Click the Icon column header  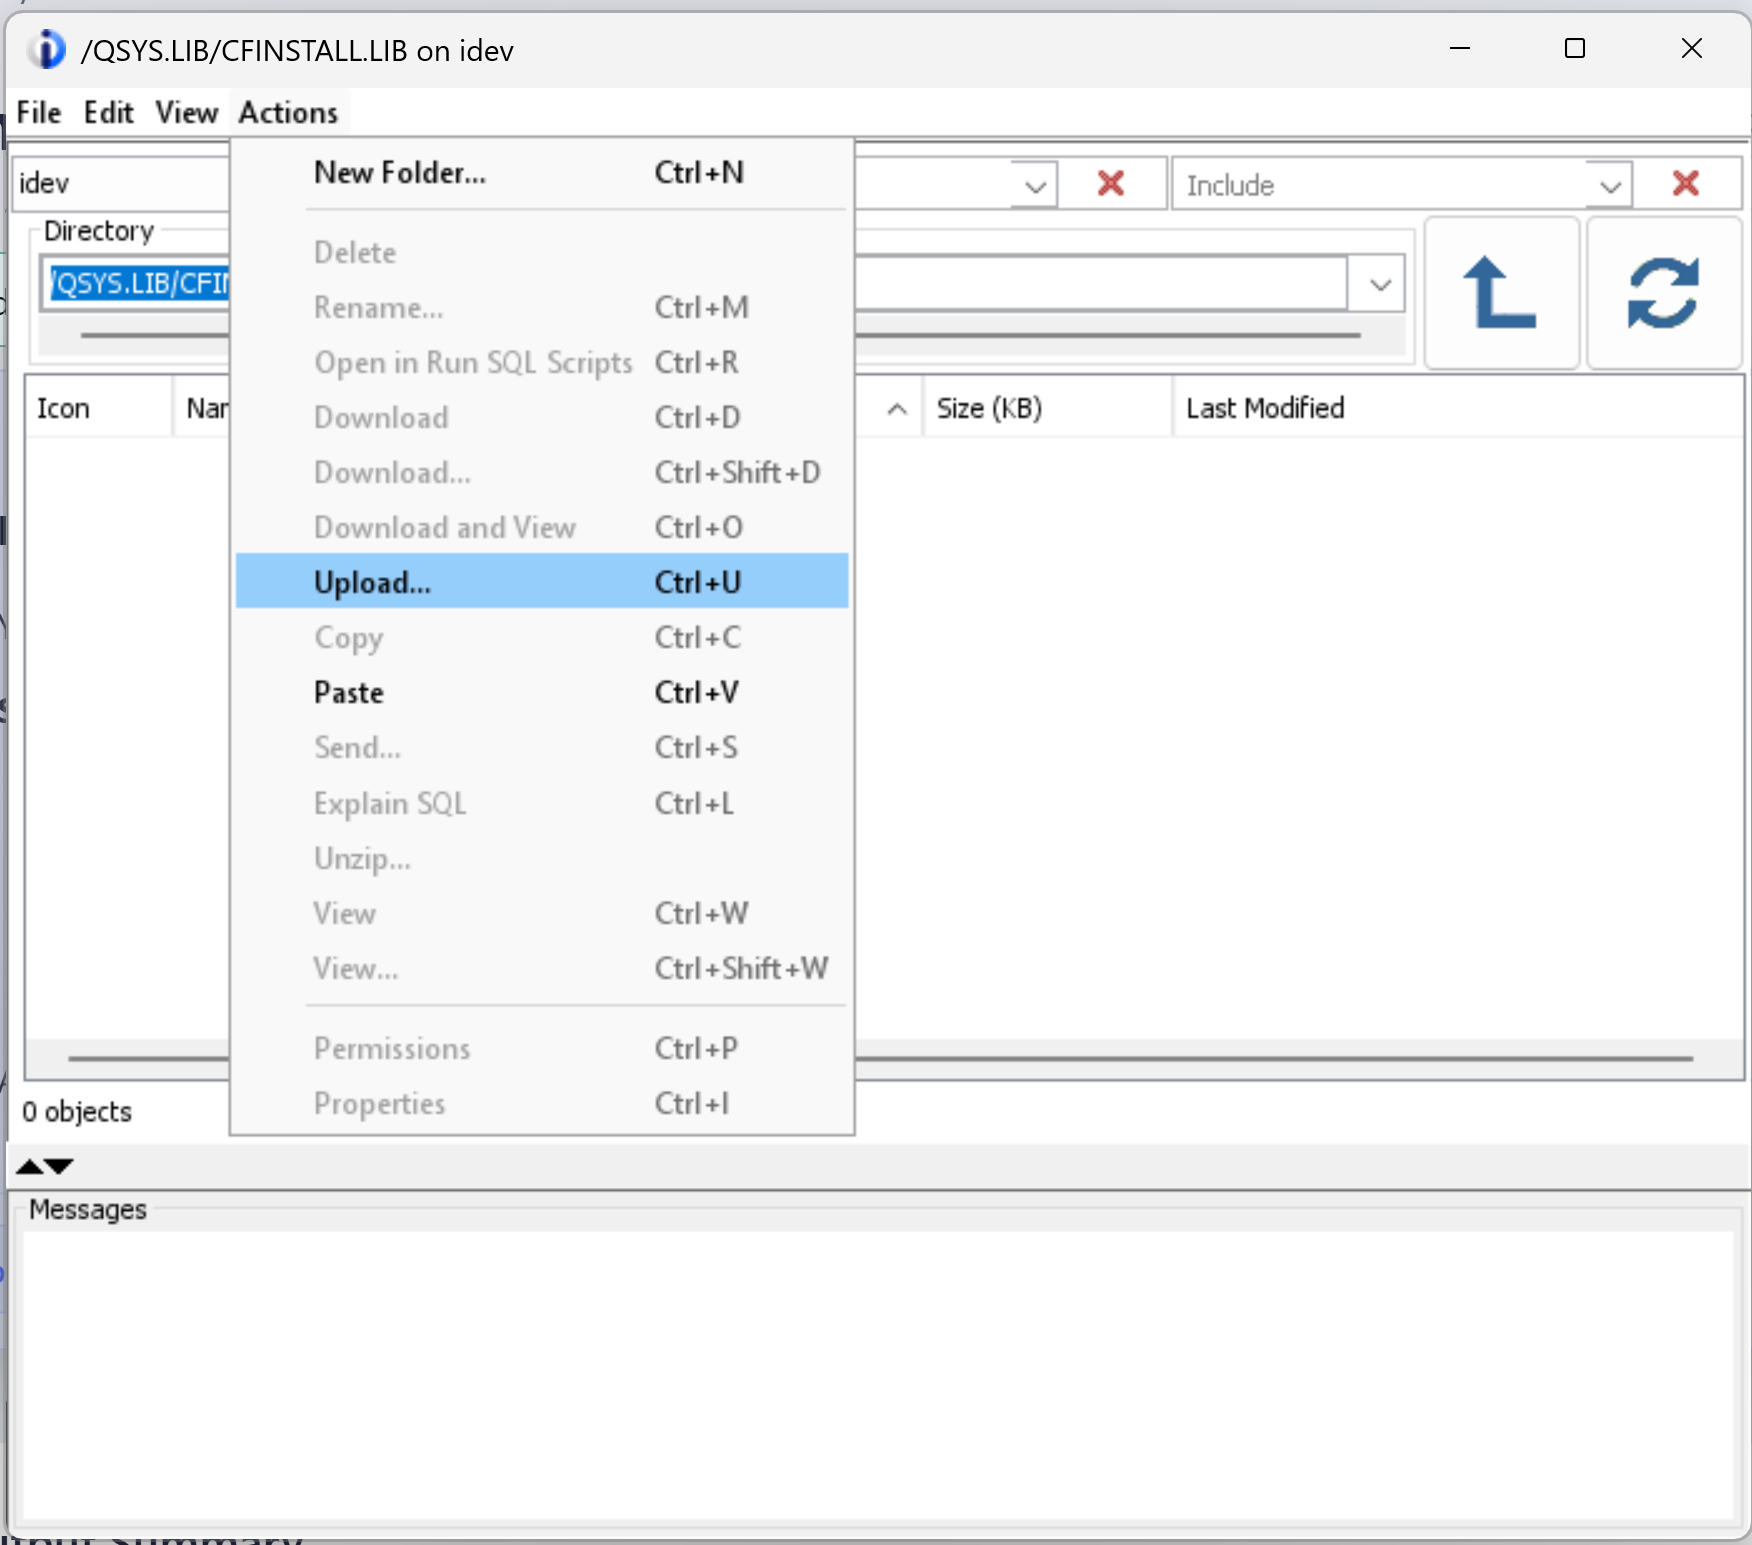coord(99,408)
